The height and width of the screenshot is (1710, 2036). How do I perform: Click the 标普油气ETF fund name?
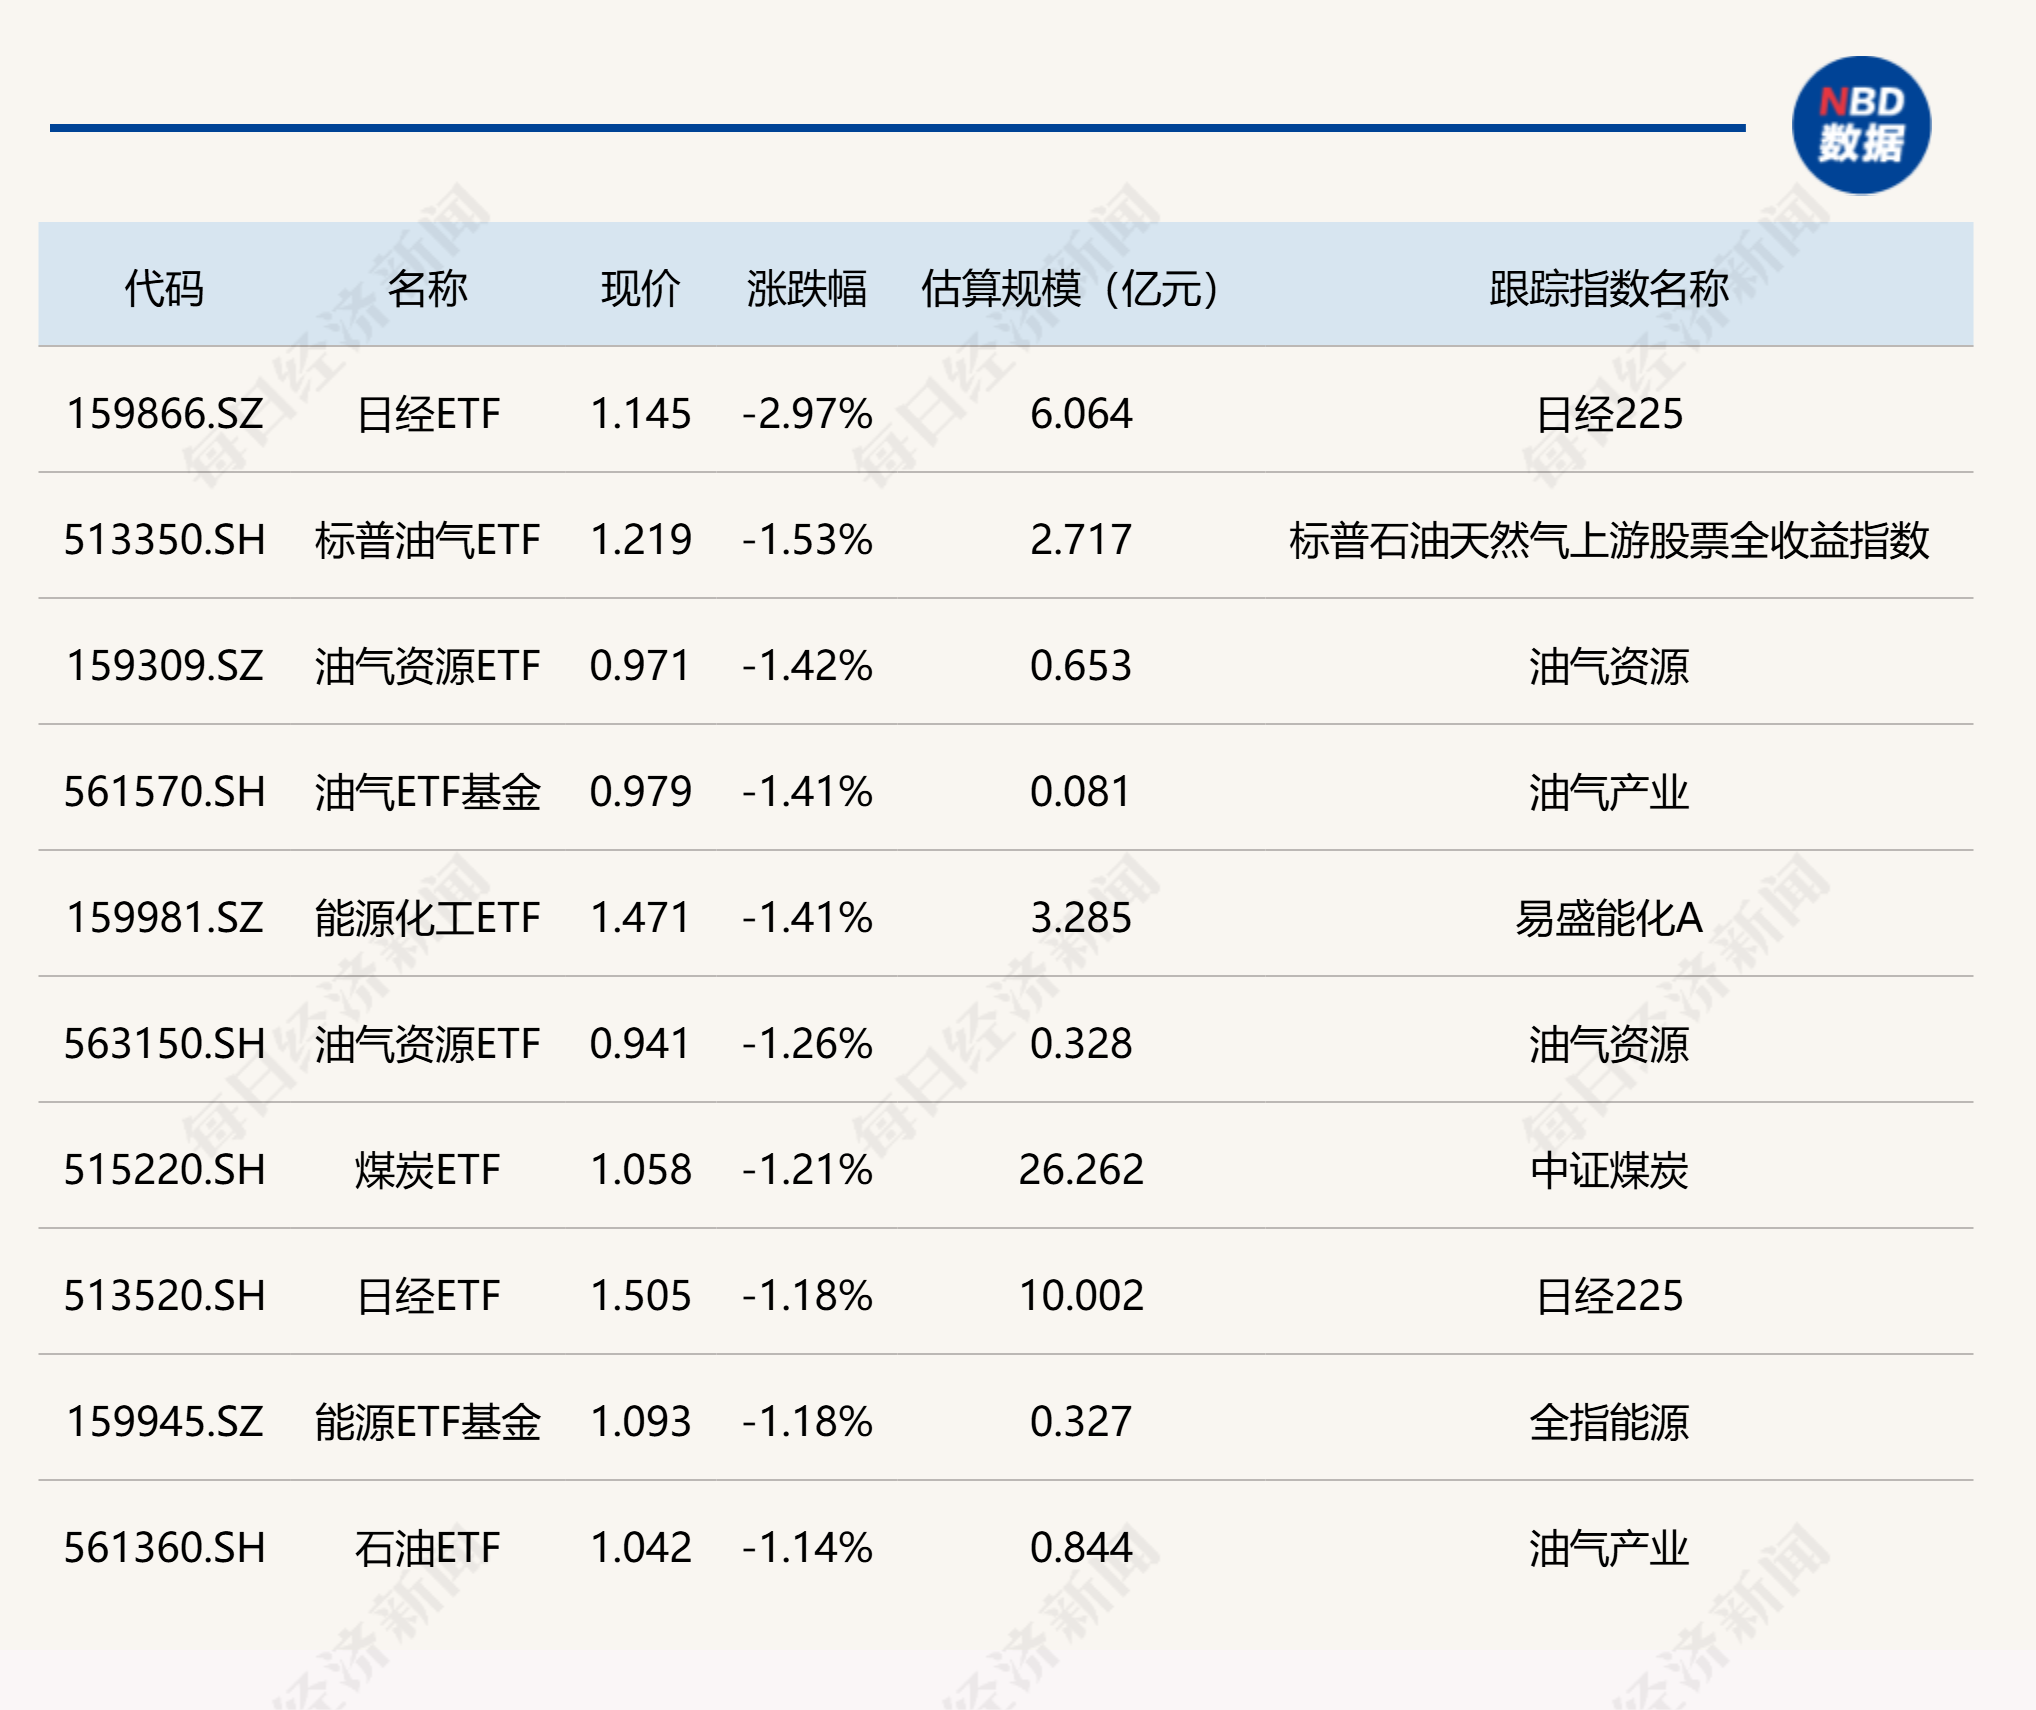[x=427, y=540]
